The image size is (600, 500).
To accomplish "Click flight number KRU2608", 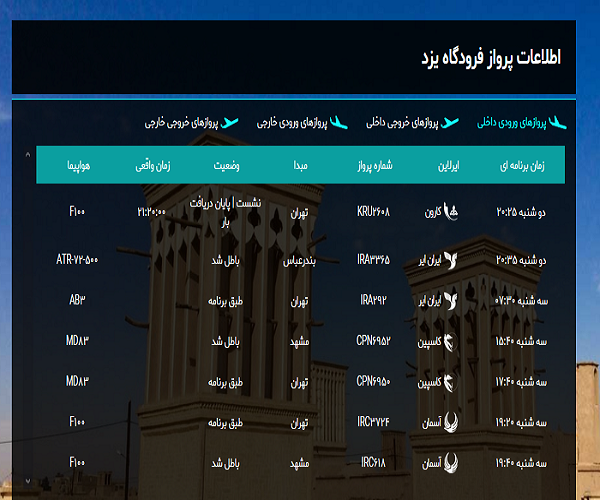I will (x=373, y=211).
